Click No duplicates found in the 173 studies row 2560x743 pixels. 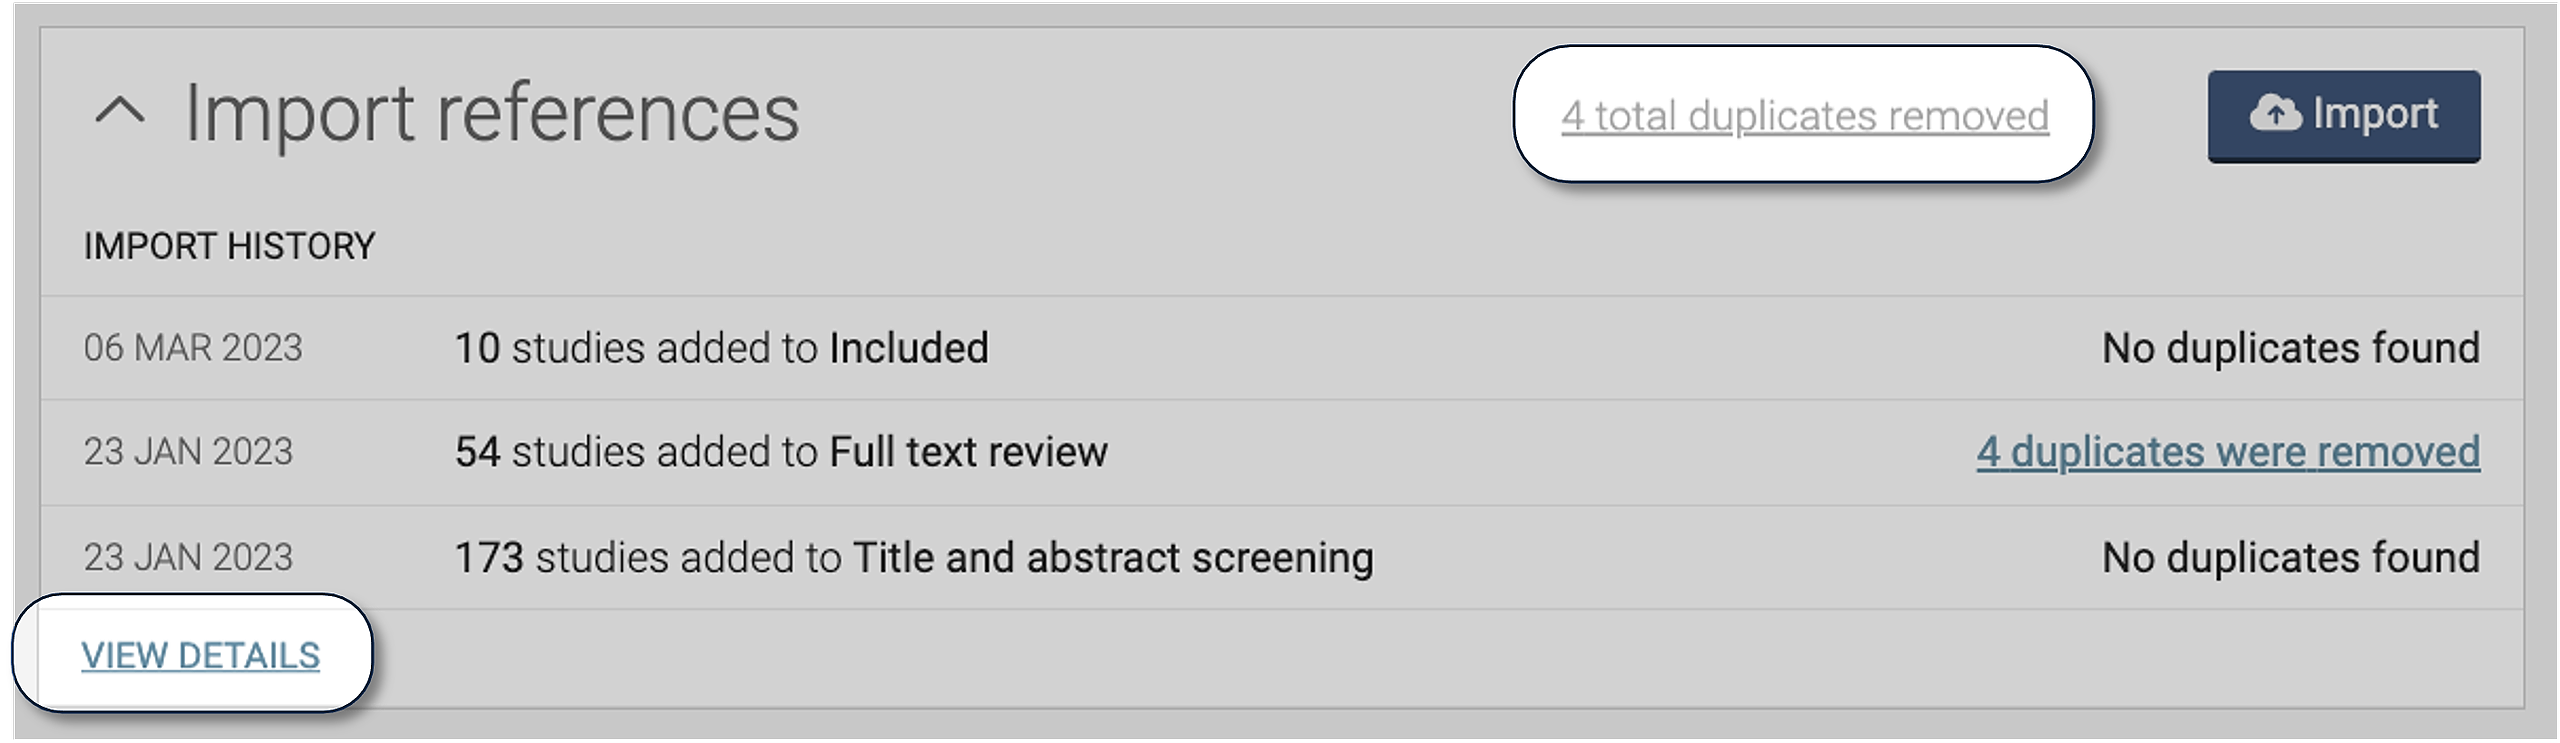2290,557
